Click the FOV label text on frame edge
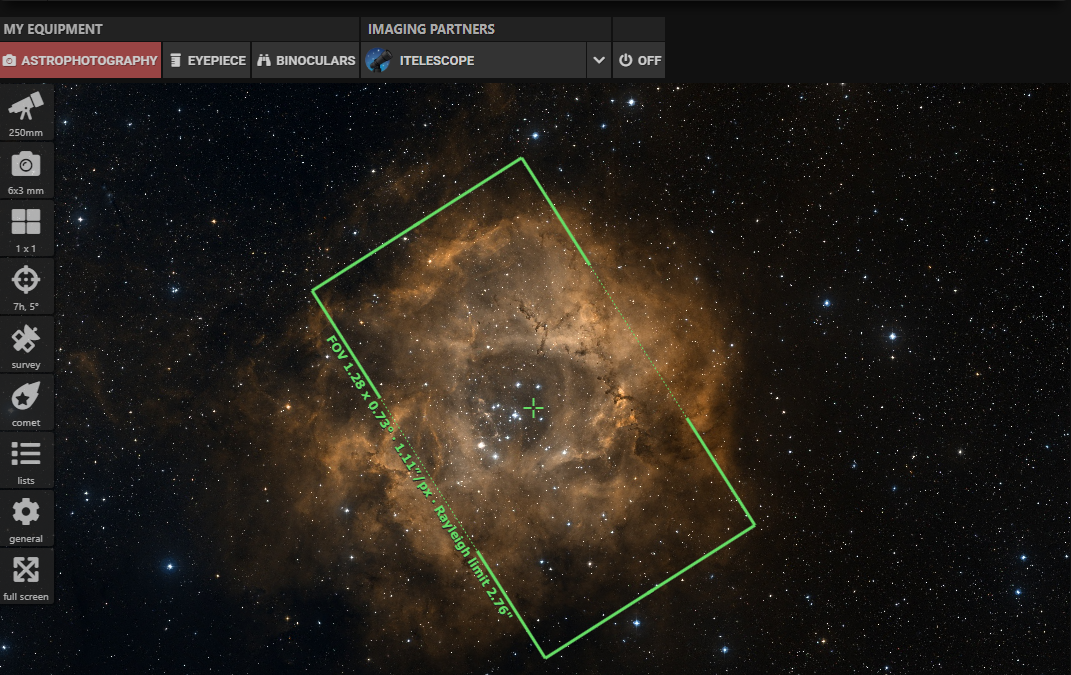This screenshot has height=675, width=1071. click(x=418, y=476)
